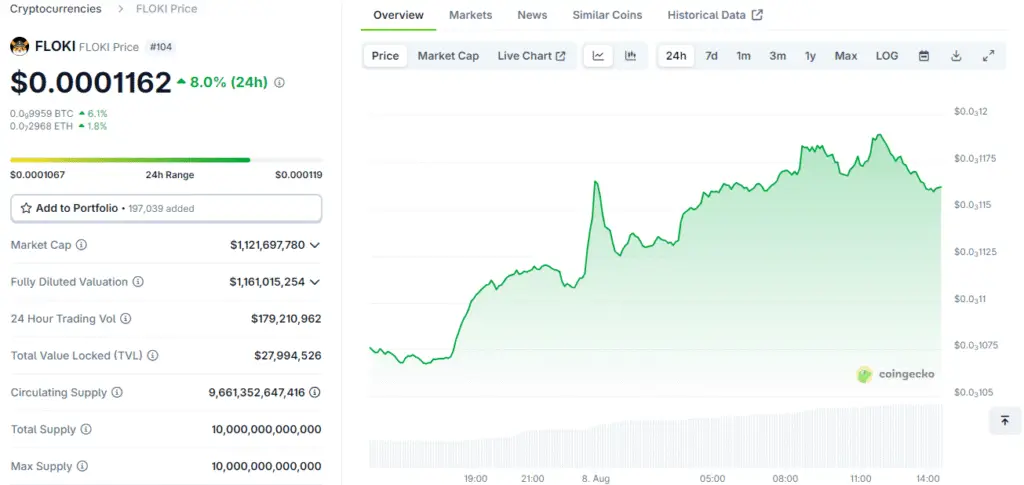Image resolution: width=1024 pixels, height=485 pixels.
Task: Download chart data with the download icon
Action: 956,56
